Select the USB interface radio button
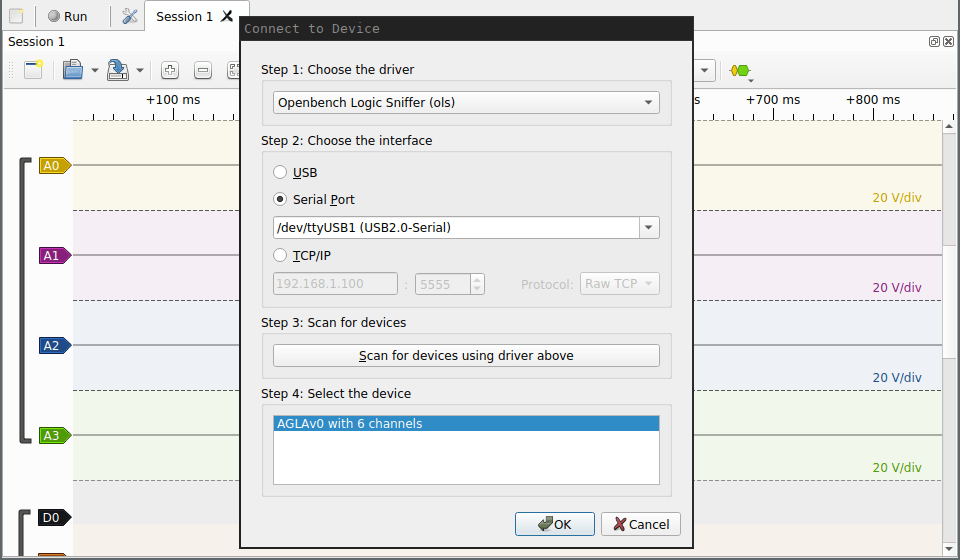Image resolution: width=960 pixels, height=560 pixels. click(280, 172)
